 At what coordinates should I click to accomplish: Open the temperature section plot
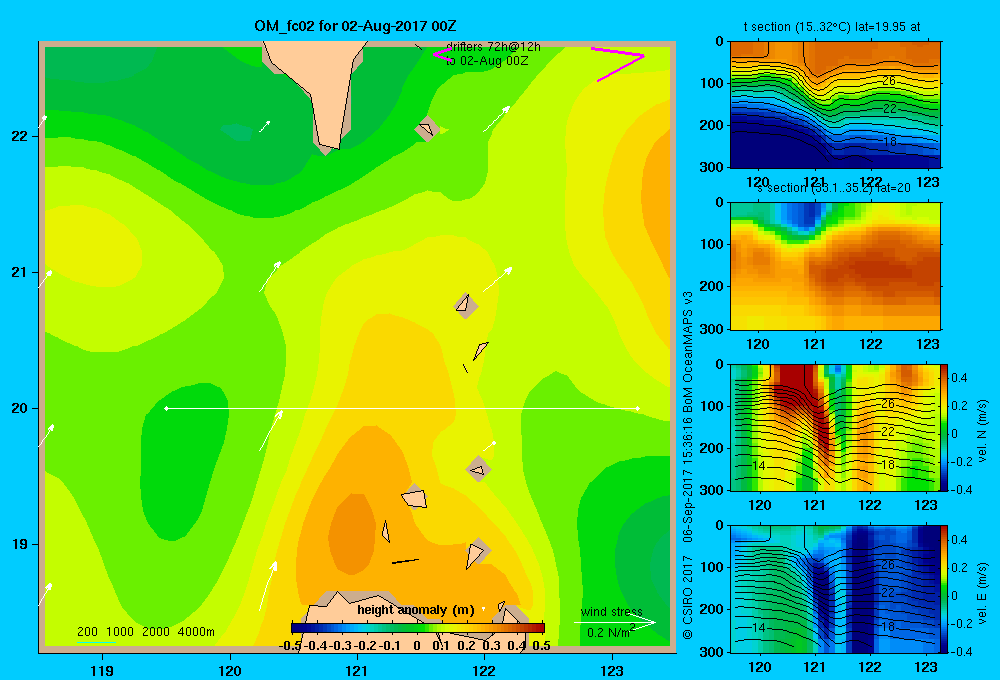(835, 105)
